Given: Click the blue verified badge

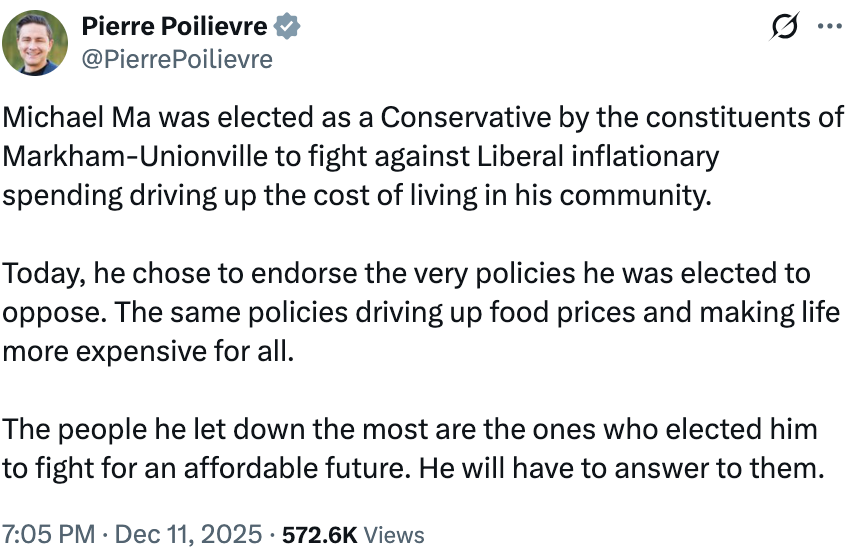Looking at the screenshot, I should click(x=288, y=27).
